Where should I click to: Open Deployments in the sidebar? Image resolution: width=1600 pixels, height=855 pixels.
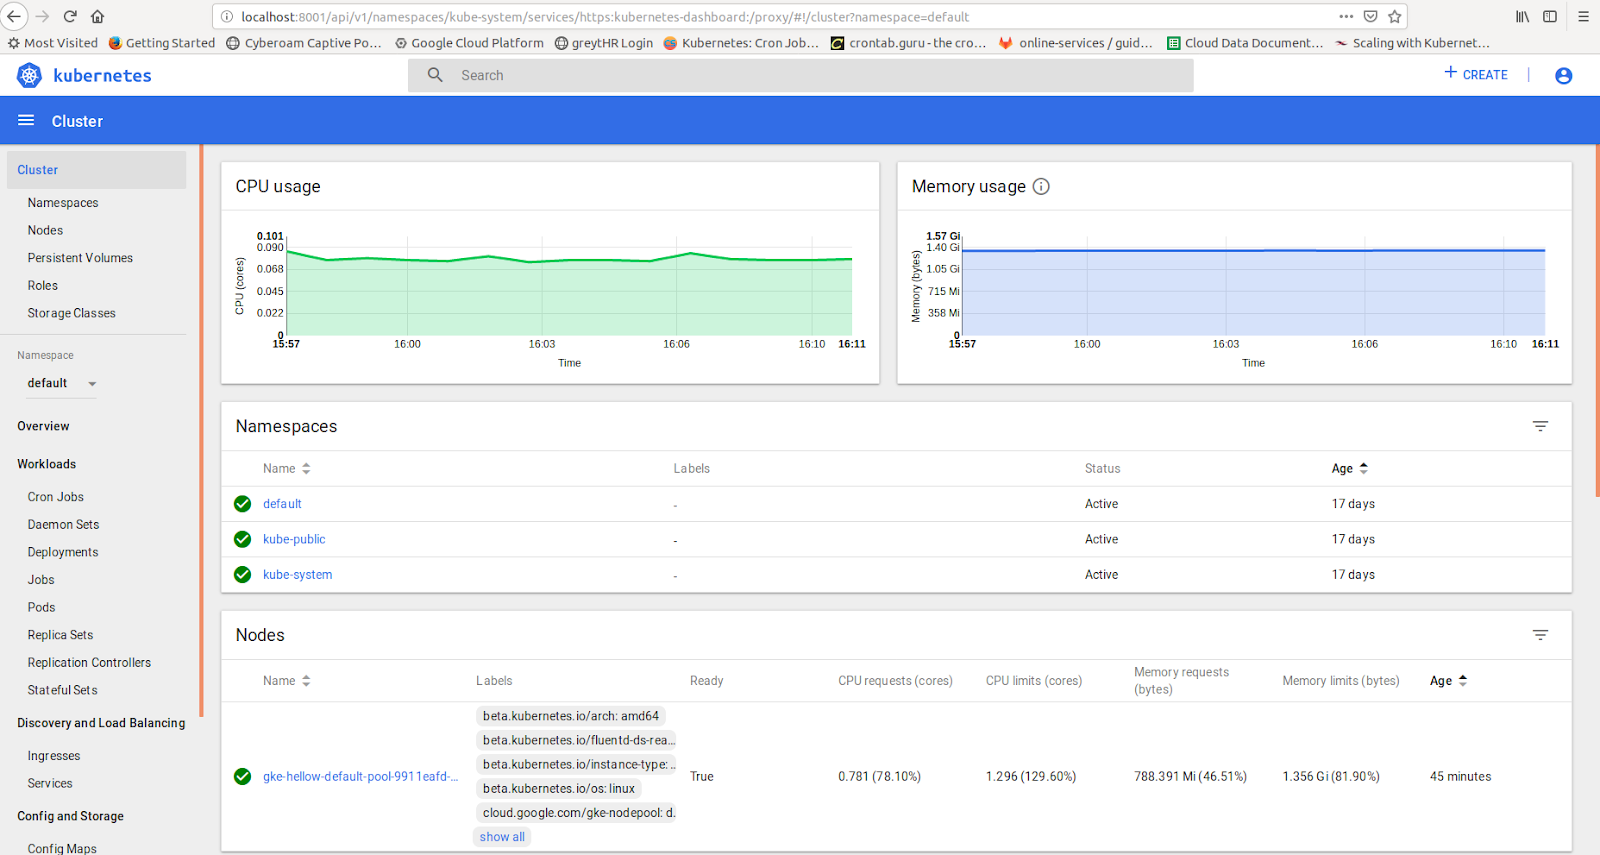coord(63,552)
